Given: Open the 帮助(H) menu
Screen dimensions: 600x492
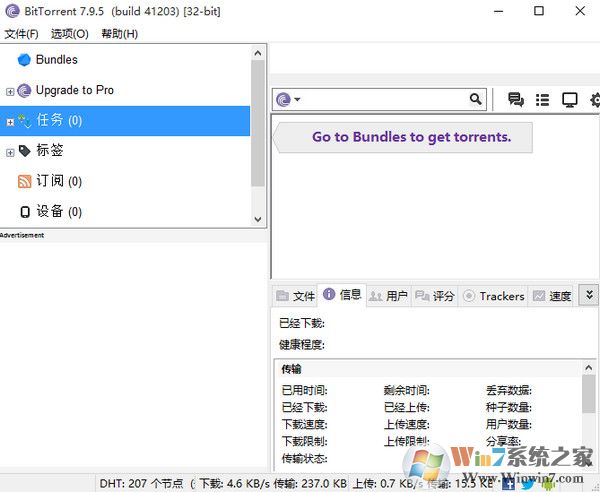Looking at the screenshot, I should click(119, 34).
